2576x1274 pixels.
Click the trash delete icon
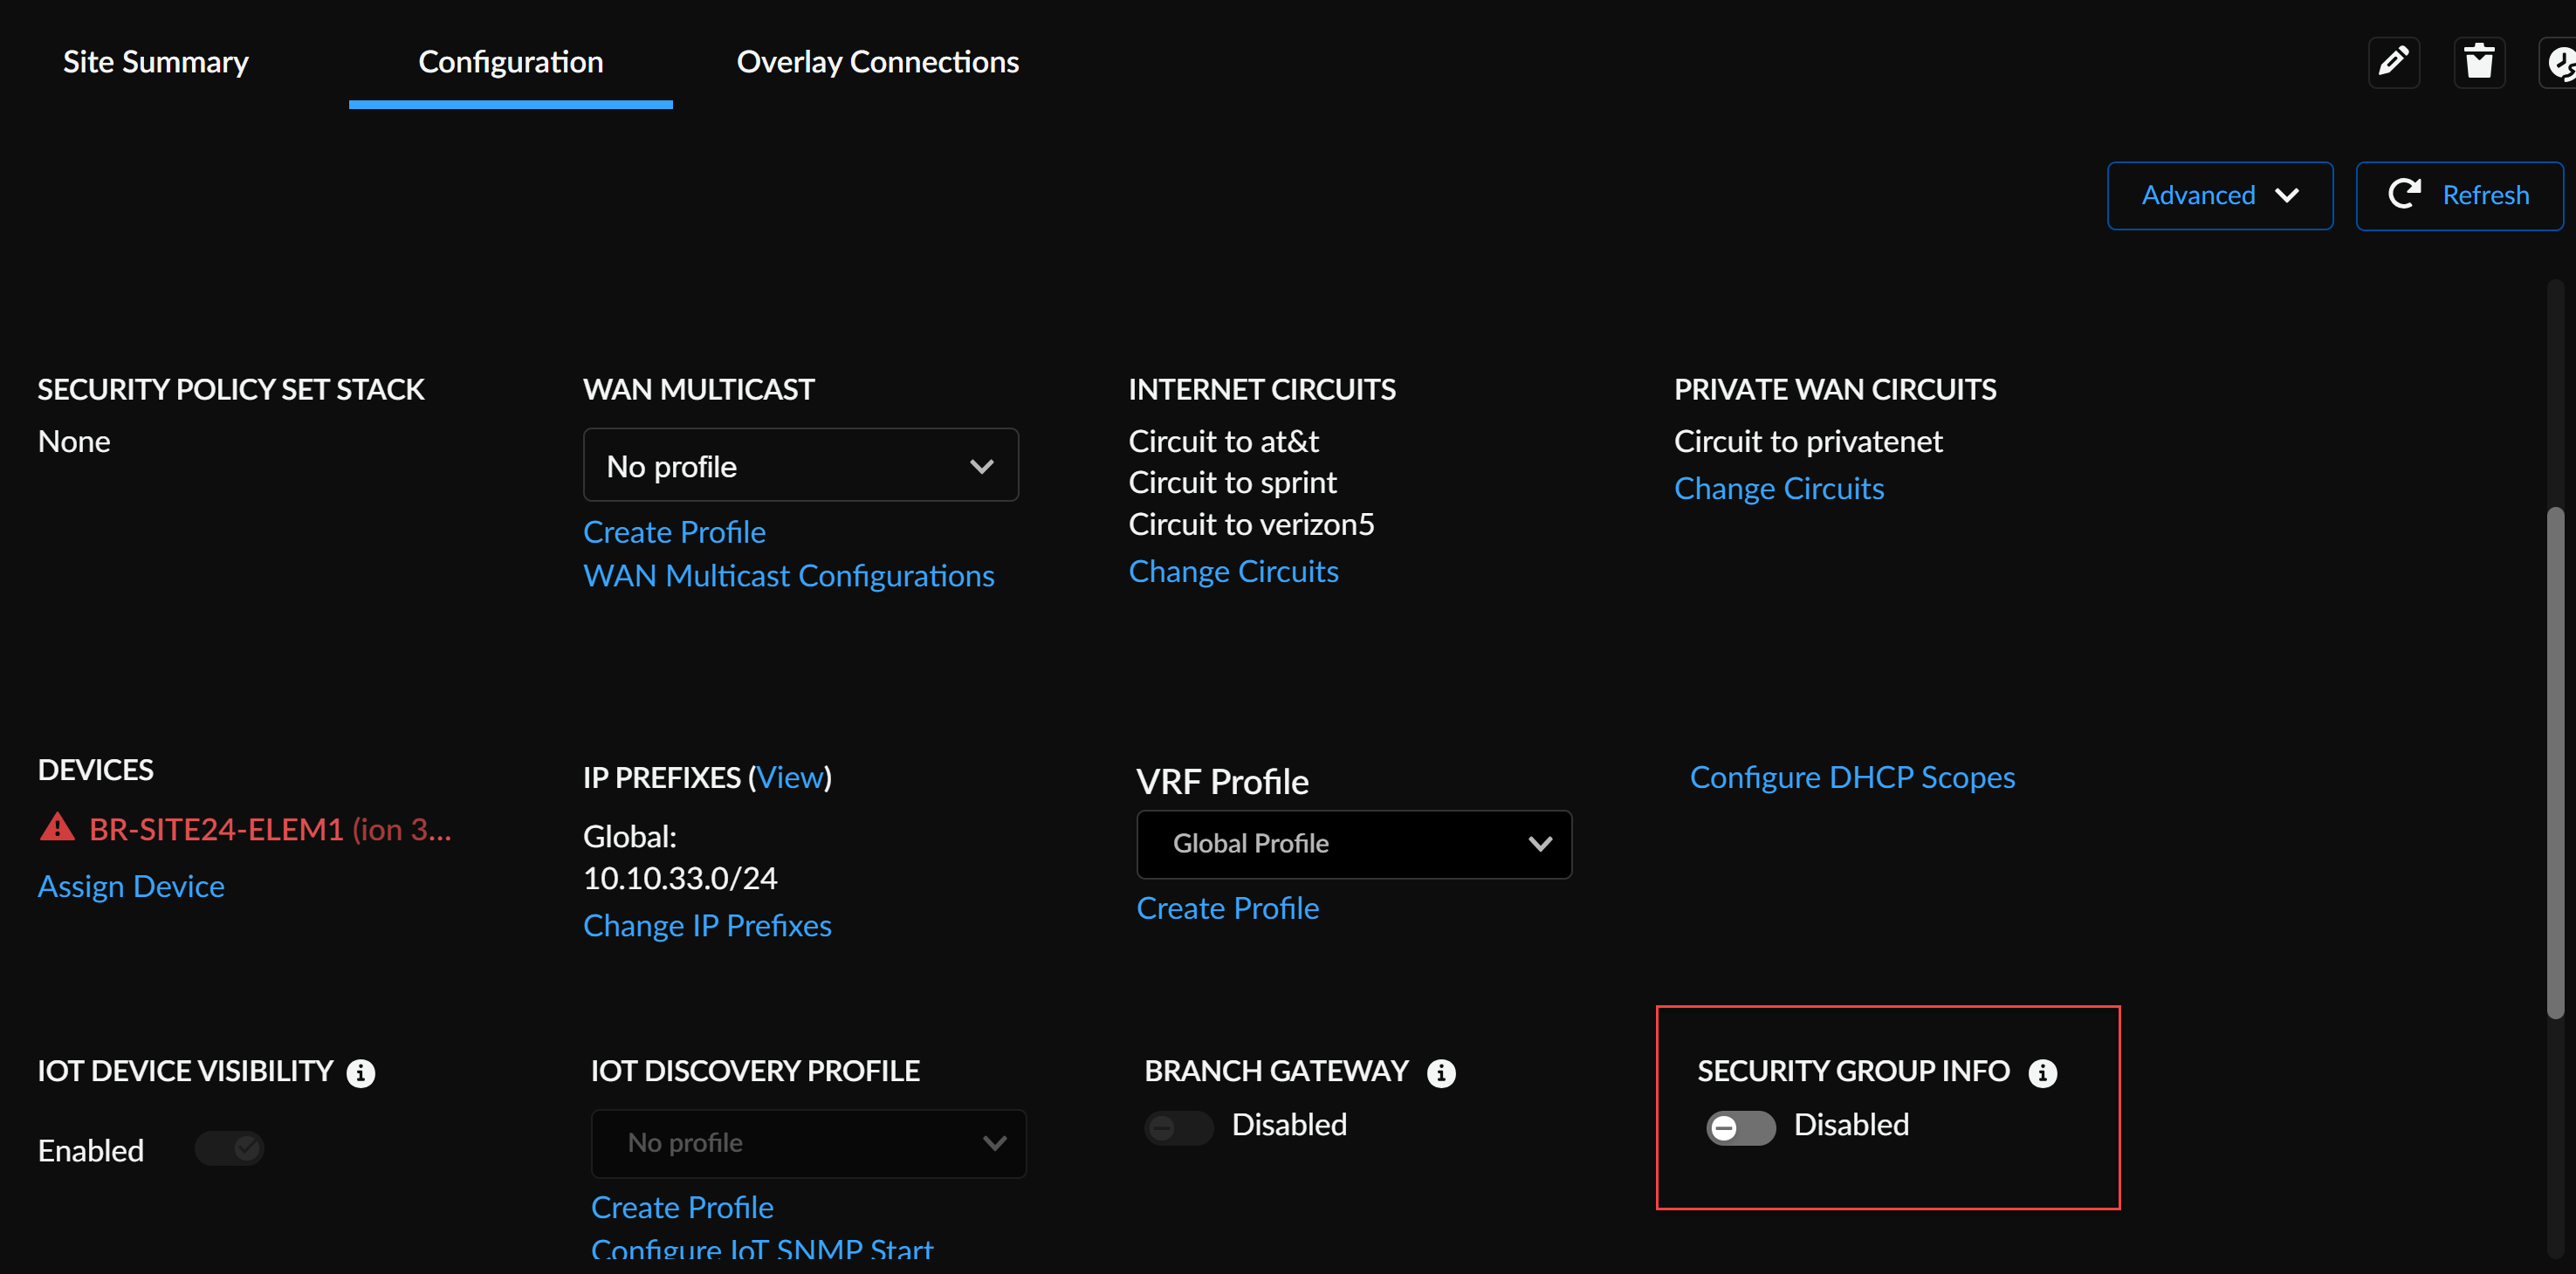tap(2478, 63)
